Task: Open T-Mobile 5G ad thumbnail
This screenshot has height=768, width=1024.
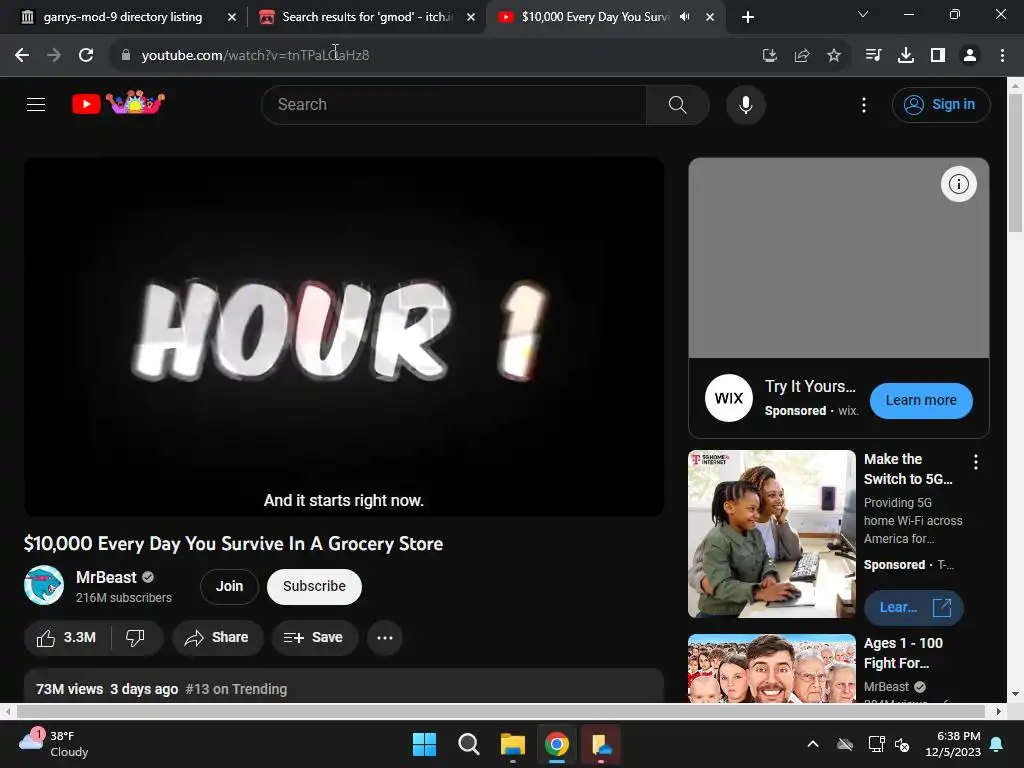Action: point(772,534)
